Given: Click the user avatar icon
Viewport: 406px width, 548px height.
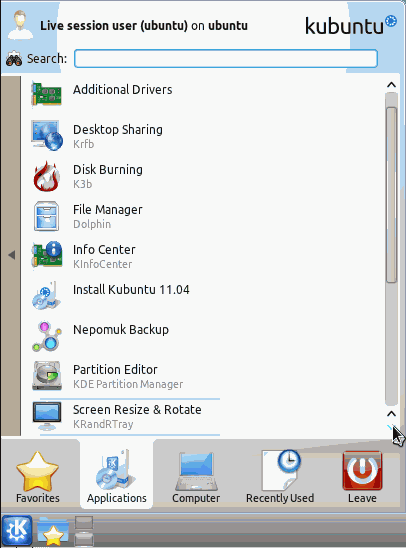Looking at the screenshot, I should 20,24.
